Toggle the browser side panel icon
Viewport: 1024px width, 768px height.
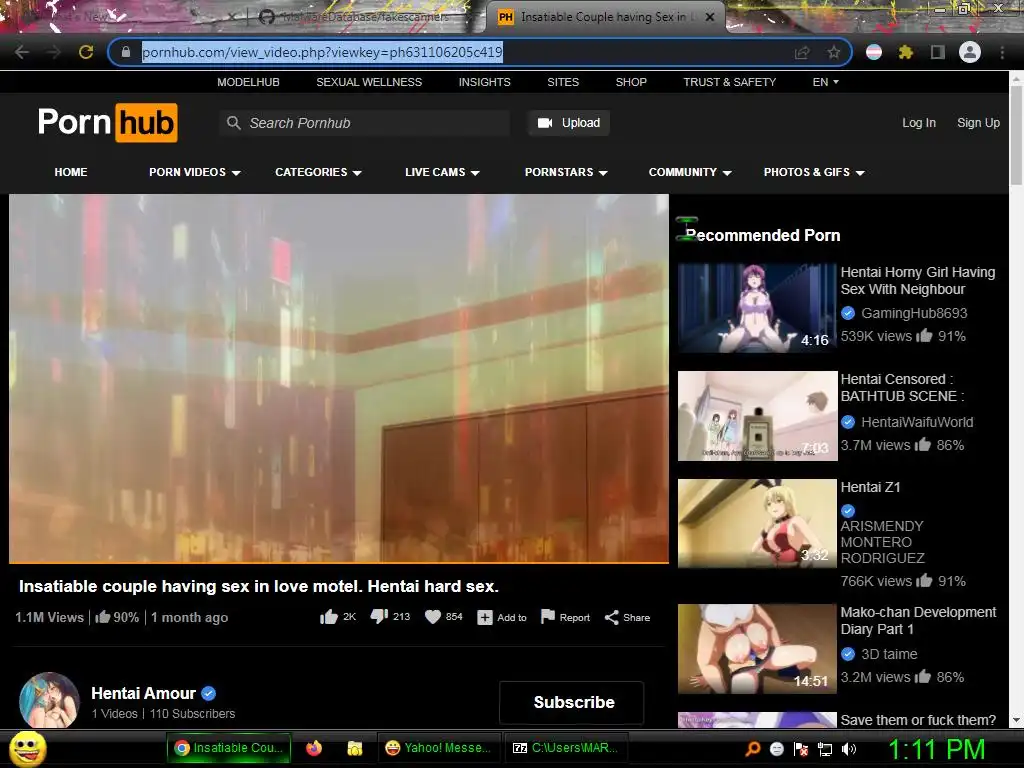(938, 52)
